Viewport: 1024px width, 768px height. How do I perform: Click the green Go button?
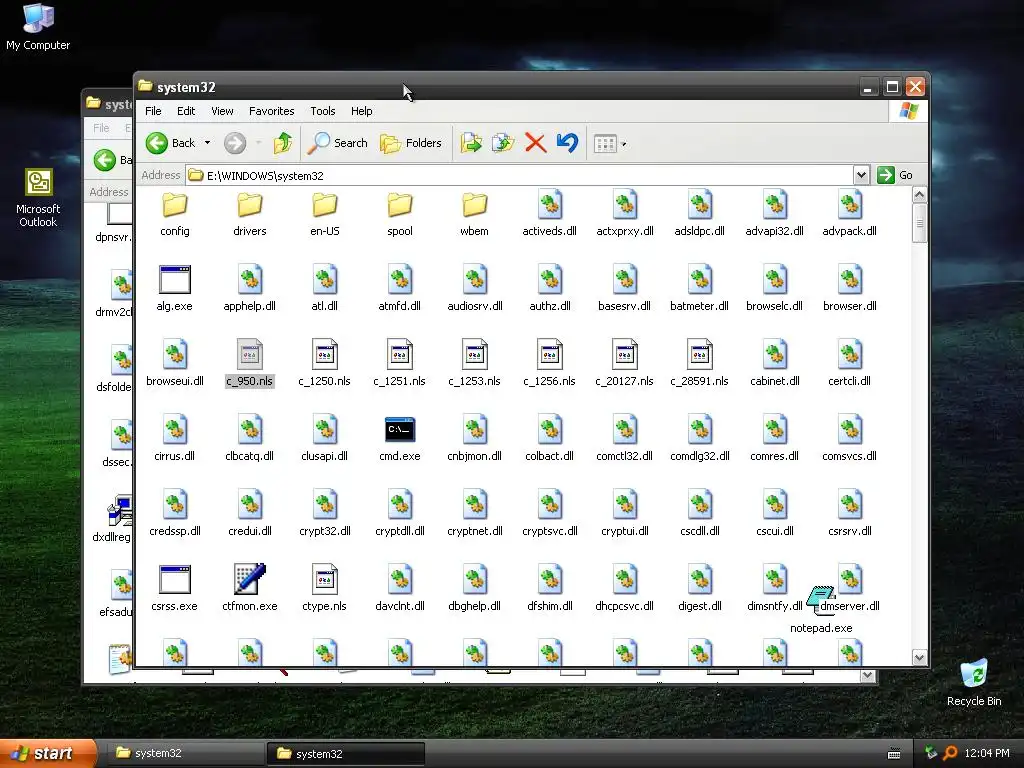point(895,175)
